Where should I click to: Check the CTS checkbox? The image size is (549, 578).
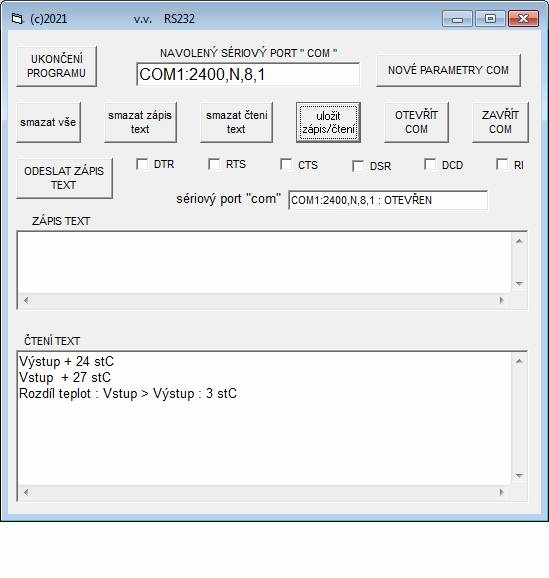pyautogui.click(x=286, y=164)
